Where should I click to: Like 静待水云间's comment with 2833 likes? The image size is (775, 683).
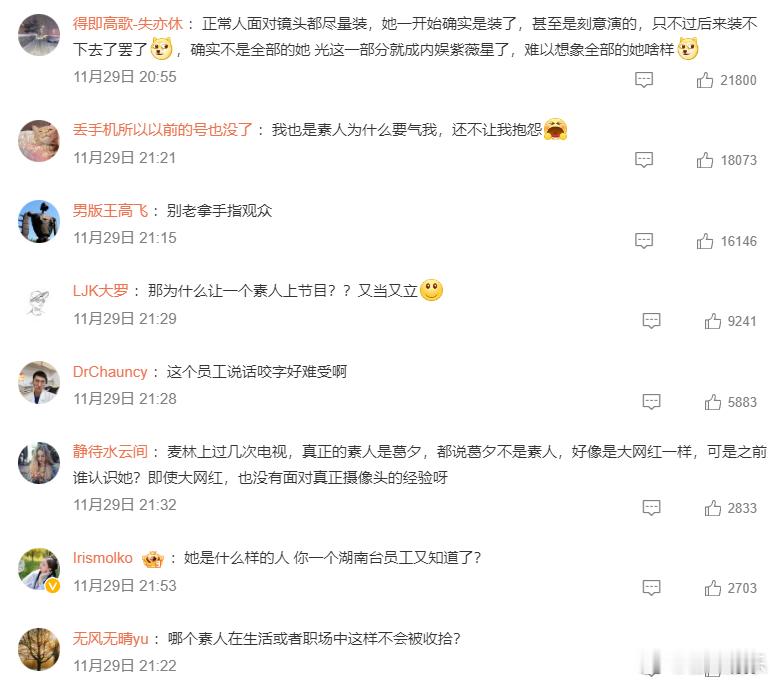click(713, 508)
